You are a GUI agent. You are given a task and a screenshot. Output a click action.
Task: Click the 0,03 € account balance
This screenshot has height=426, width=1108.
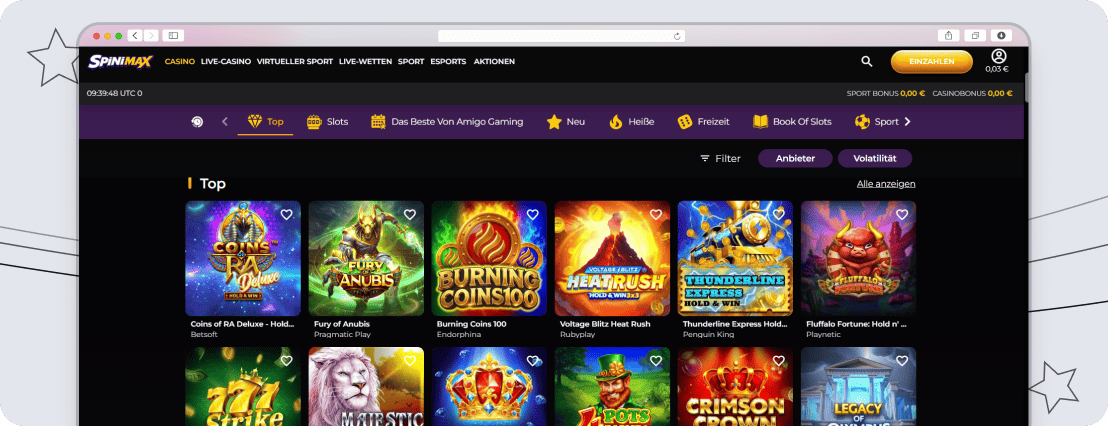(997, 69)
